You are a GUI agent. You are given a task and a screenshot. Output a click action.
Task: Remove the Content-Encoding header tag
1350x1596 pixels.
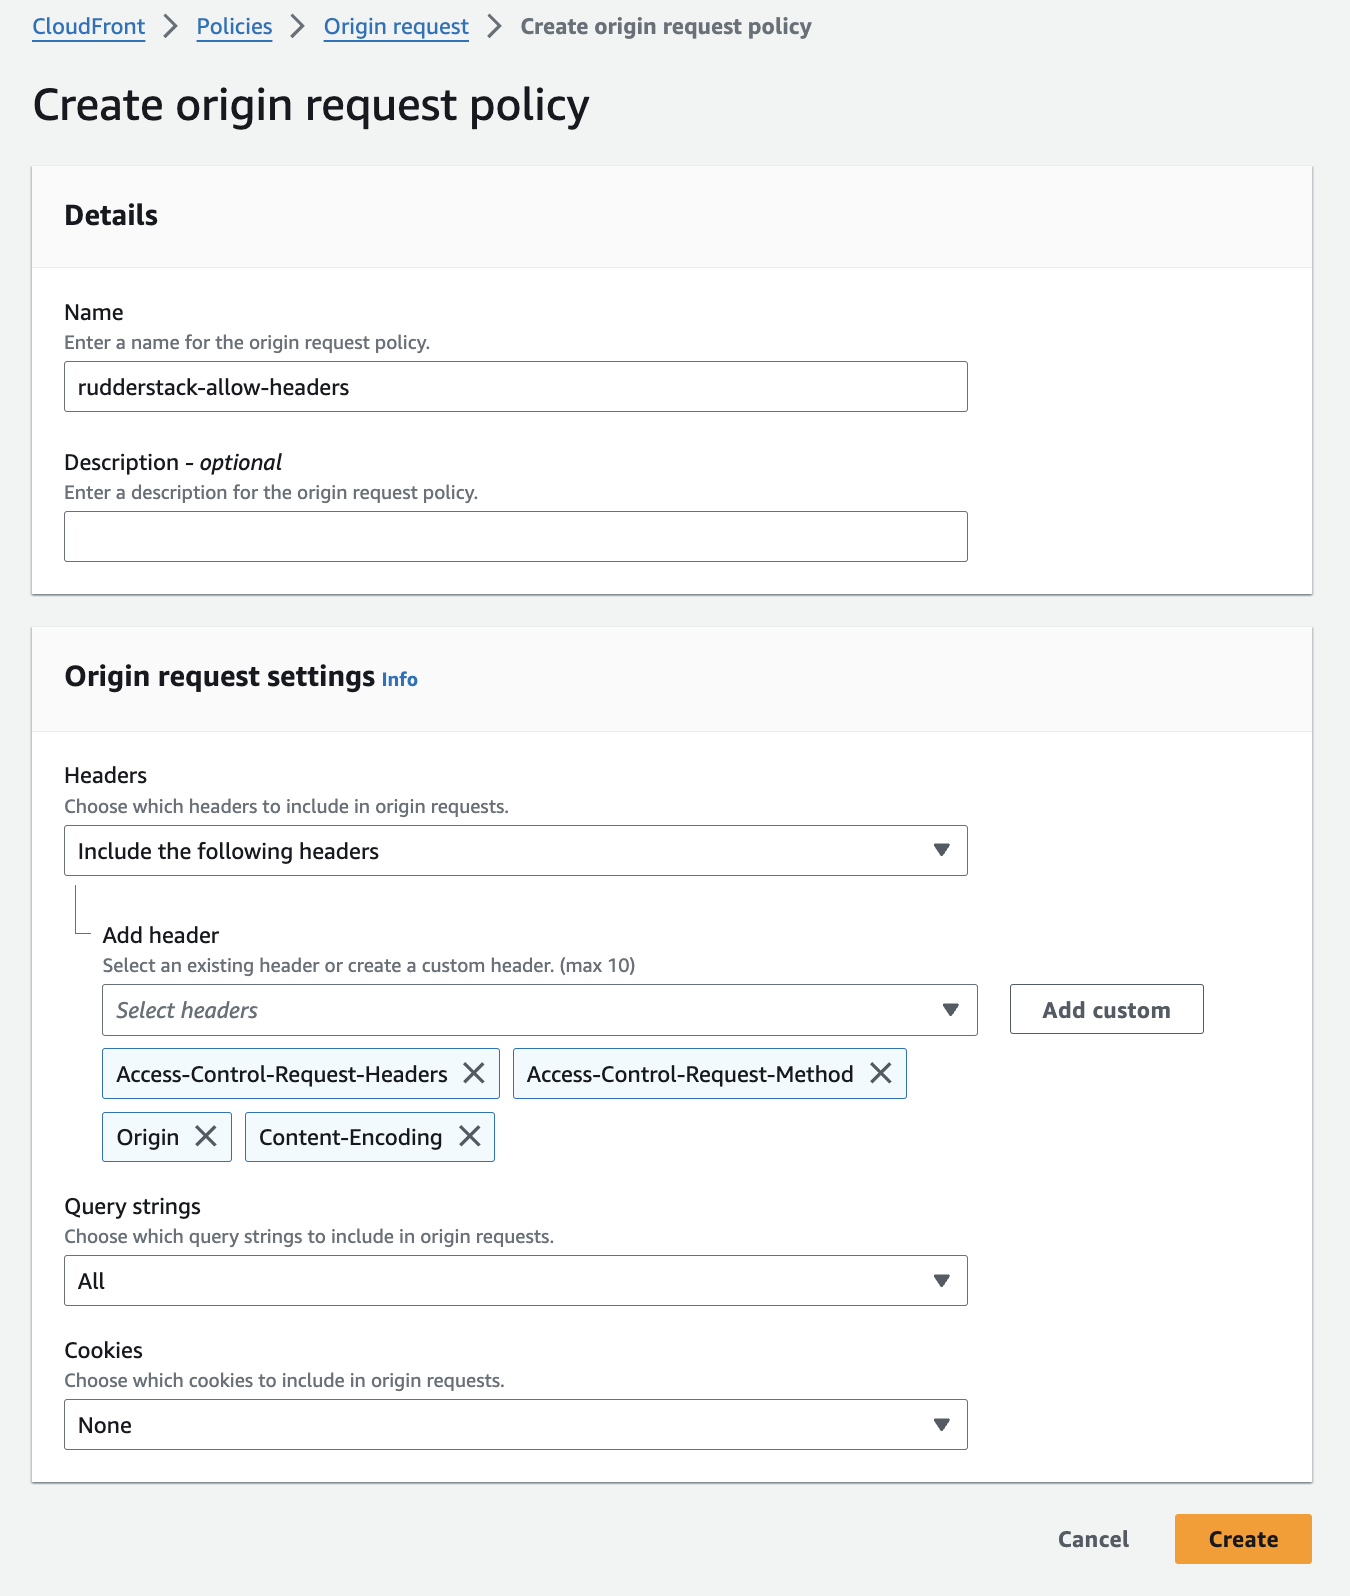point(470,1136)
